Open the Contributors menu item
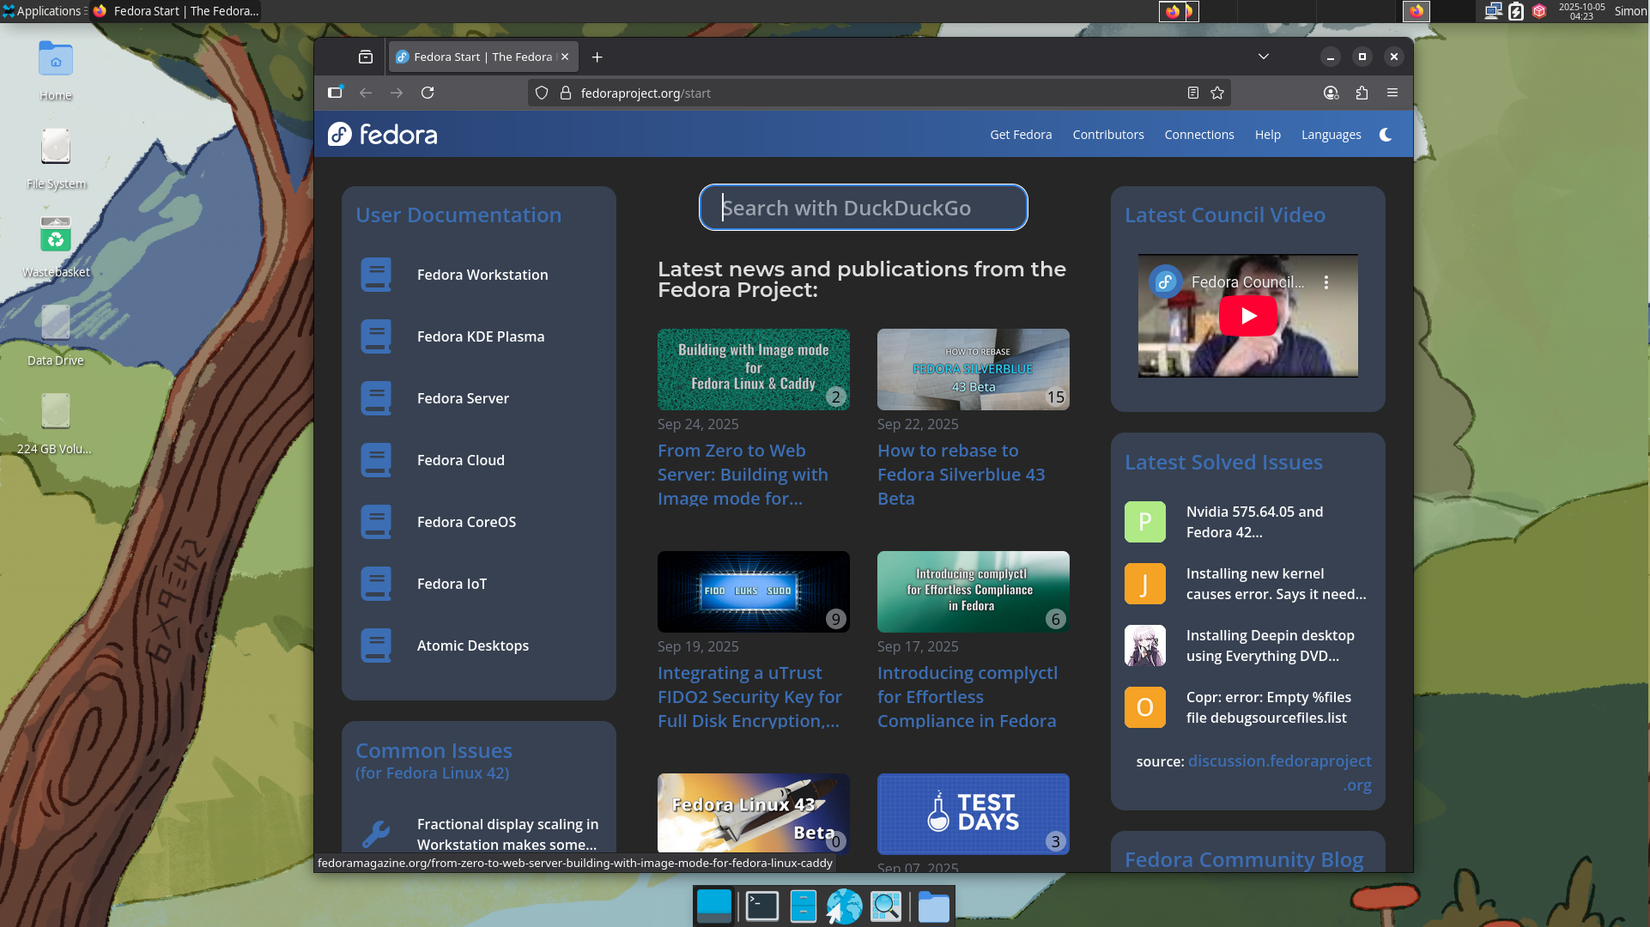1650x927 pixels. (x=1108, y=134)
